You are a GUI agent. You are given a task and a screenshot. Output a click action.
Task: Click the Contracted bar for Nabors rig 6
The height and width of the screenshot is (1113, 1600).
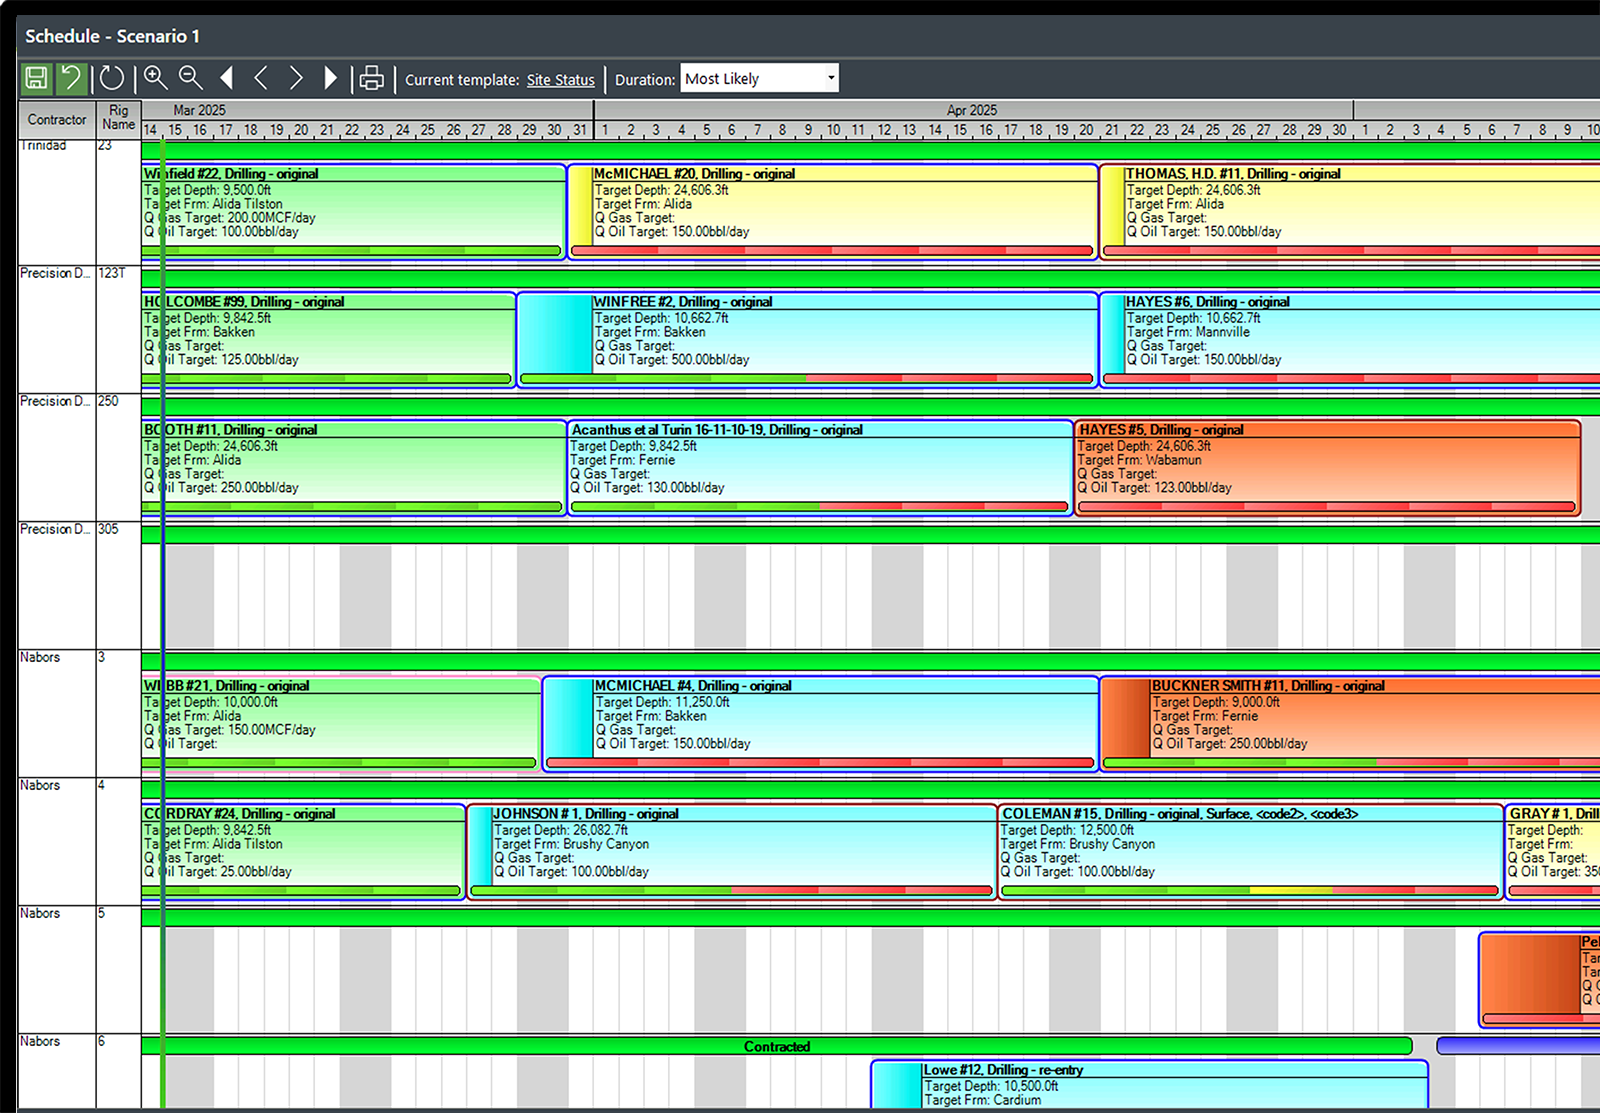tap(776, 1046)
